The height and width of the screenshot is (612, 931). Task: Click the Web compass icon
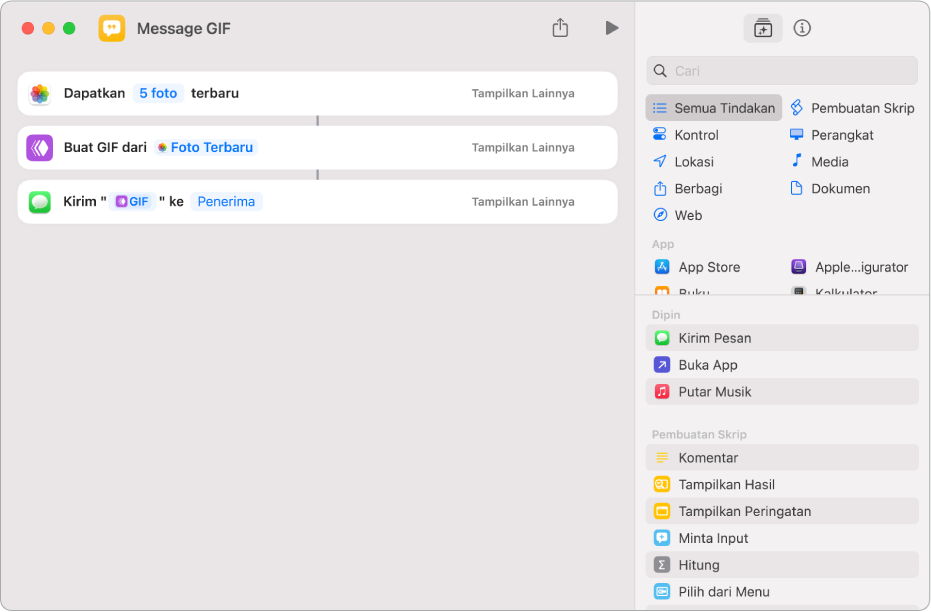pyautogui.click(x=660, y=215)
